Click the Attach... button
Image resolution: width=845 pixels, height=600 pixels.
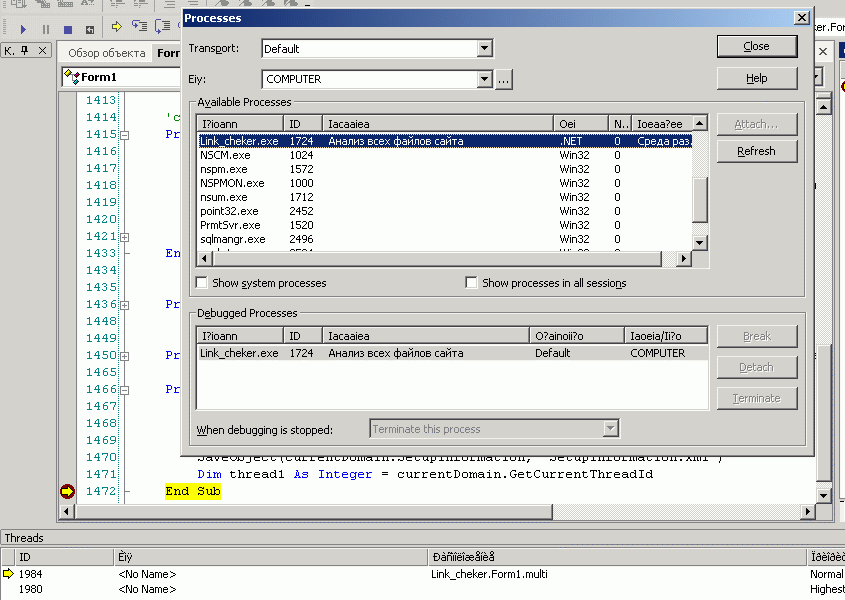click(757, 124)
